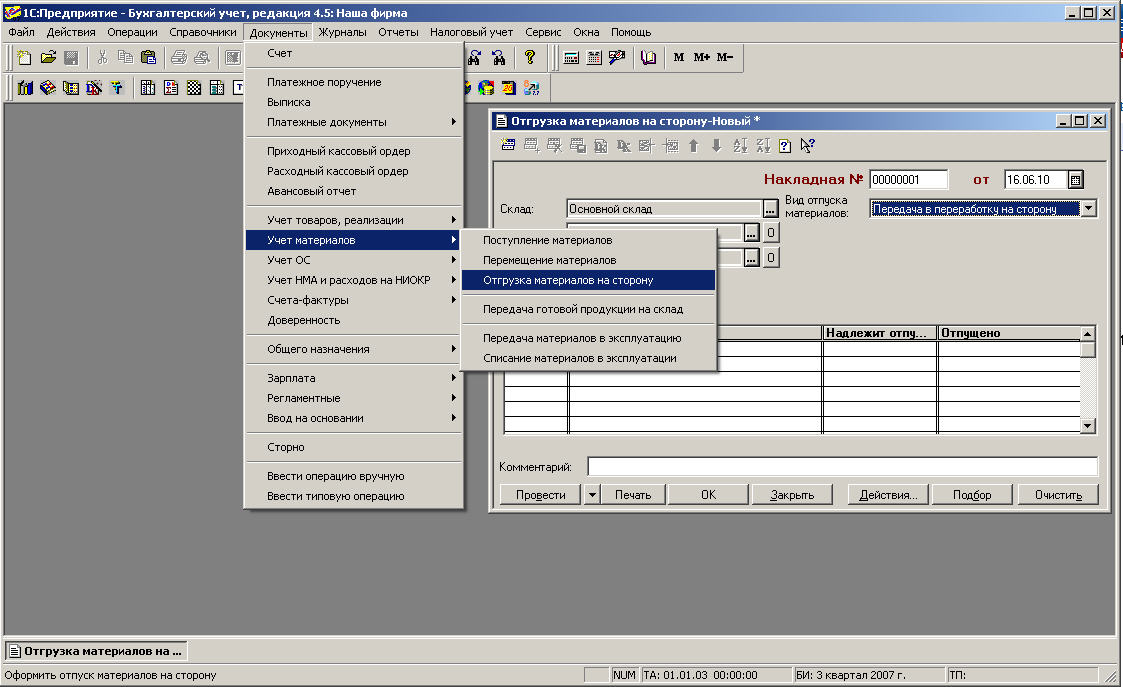1123x687 pixels.
Task: Click the new row icon in document toolbar
Action: [x=509, y=146]
